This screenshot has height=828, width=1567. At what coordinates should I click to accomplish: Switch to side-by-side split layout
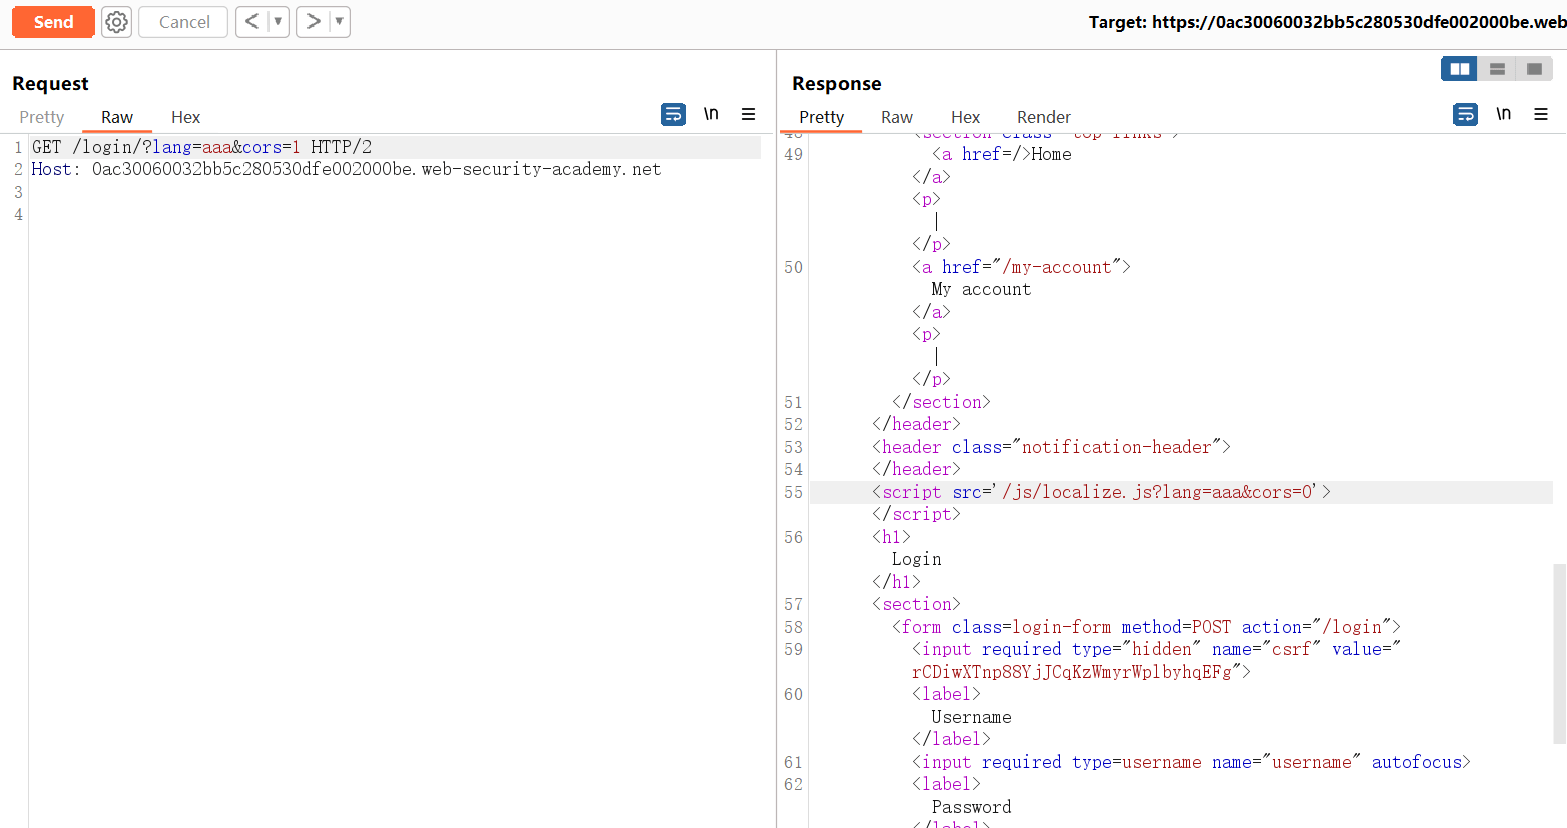(1459, 69)
